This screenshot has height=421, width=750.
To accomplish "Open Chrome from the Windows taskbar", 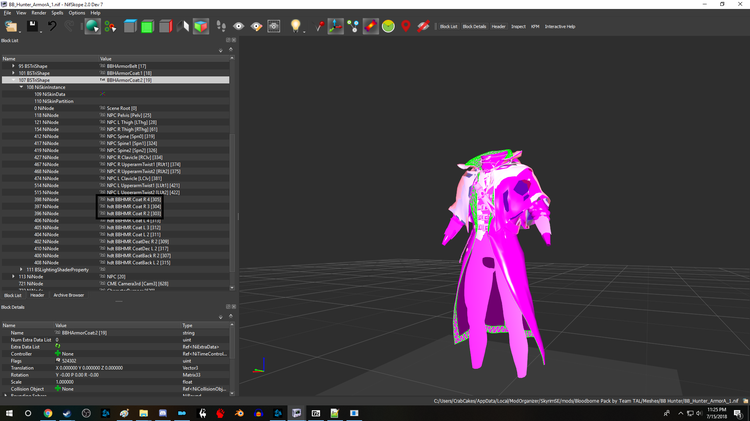I will (47, 413).
